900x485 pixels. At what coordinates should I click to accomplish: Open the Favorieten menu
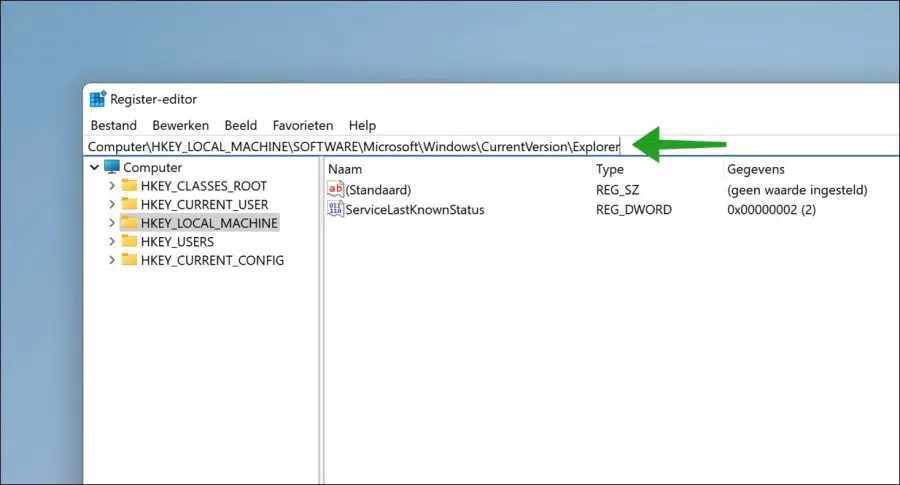(x=302, y=125)
